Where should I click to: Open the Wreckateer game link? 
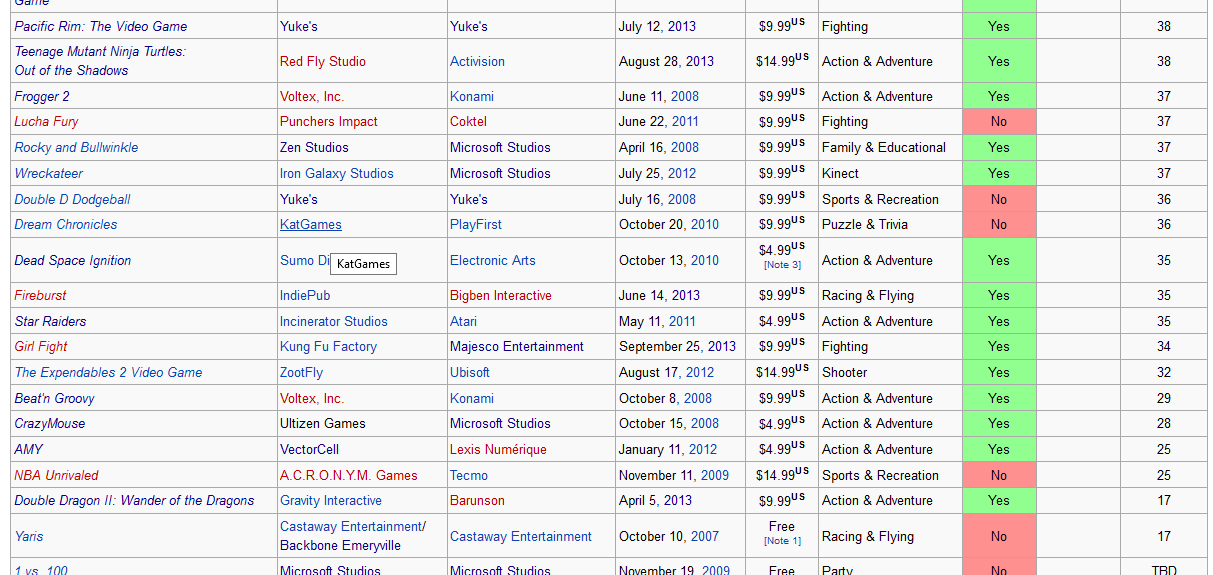[49, 173]
